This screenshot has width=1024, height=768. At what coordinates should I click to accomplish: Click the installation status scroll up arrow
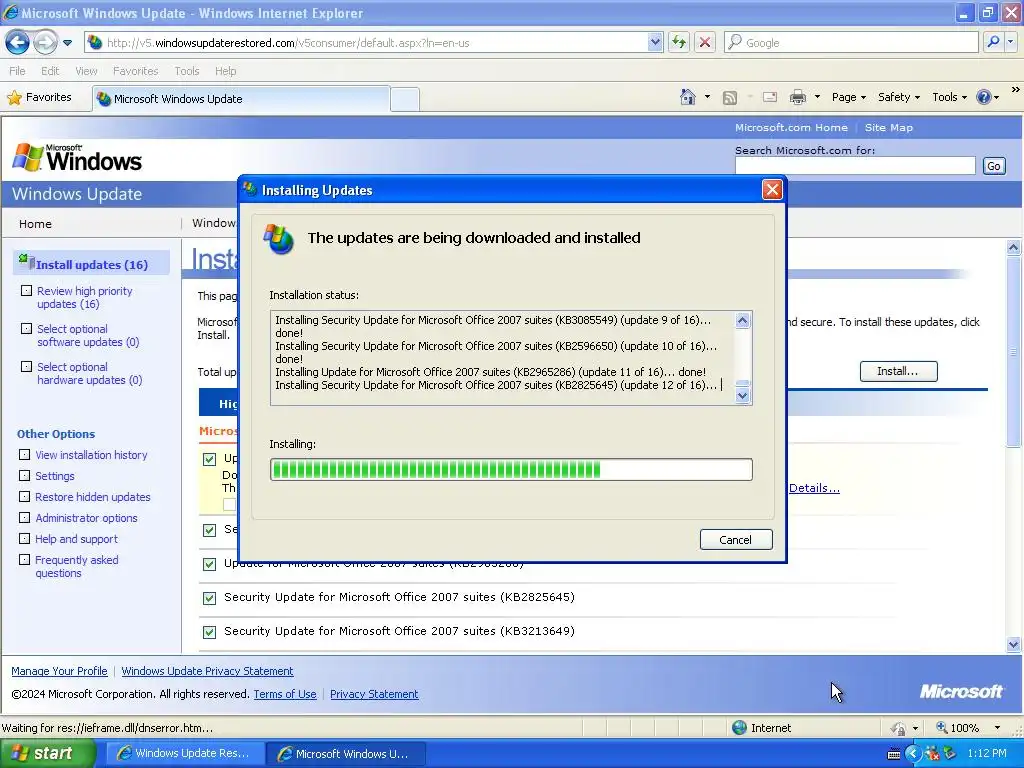pyautogui.click(x=743, y=320)
